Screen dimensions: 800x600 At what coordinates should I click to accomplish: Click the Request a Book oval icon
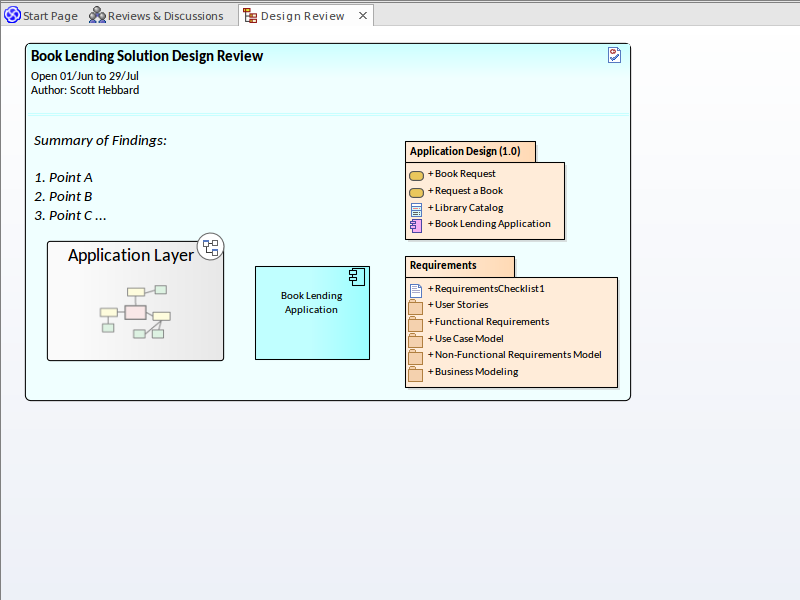coord(416,192)
